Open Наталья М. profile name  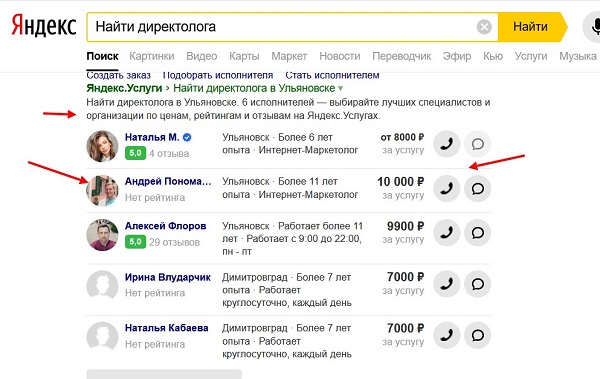click(152, 137)
